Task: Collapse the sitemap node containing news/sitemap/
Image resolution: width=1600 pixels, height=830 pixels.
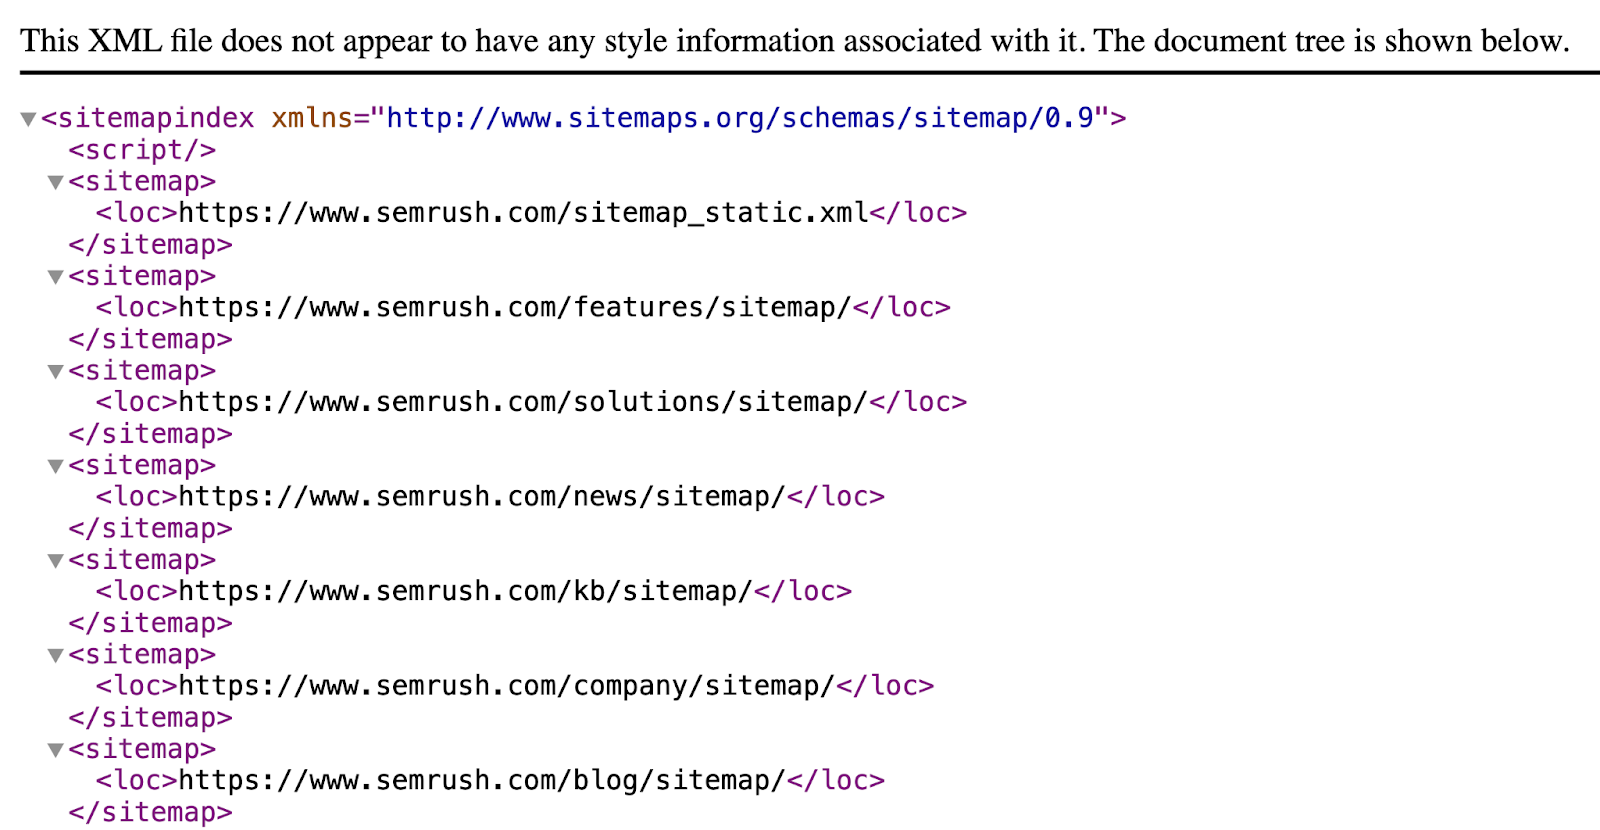Action: click(56, 466)
